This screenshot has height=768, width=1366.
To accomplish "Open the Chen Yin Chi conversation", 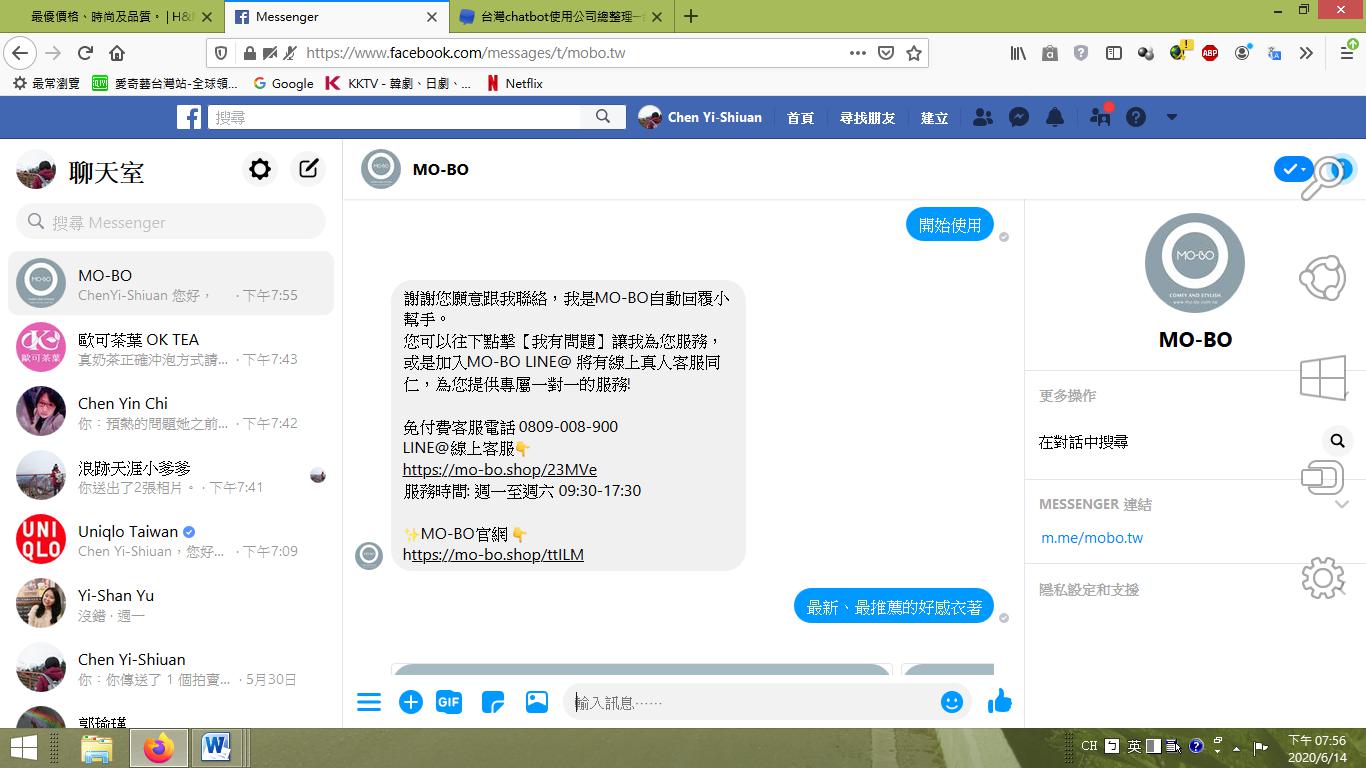I will click(x=171, y=412).
